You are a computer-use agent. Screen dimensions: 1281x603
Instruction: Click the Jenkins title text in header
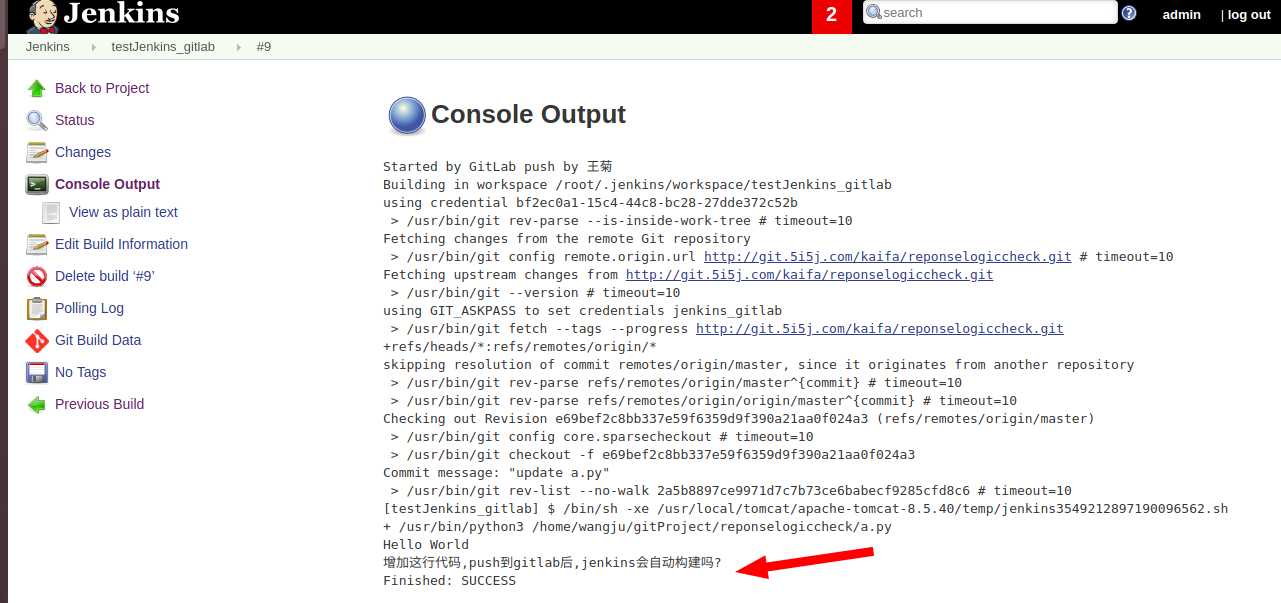pyautogui.click(x=121, y=14)
